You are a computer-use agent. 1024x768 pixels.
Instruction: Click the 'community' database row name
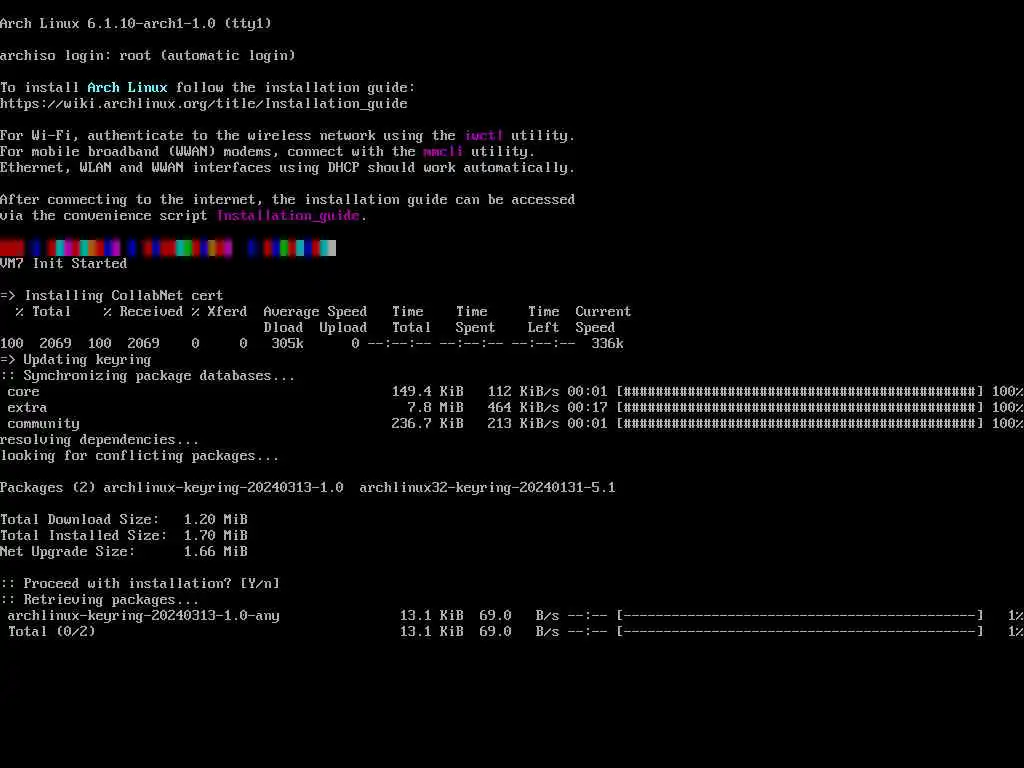point(43,424)
